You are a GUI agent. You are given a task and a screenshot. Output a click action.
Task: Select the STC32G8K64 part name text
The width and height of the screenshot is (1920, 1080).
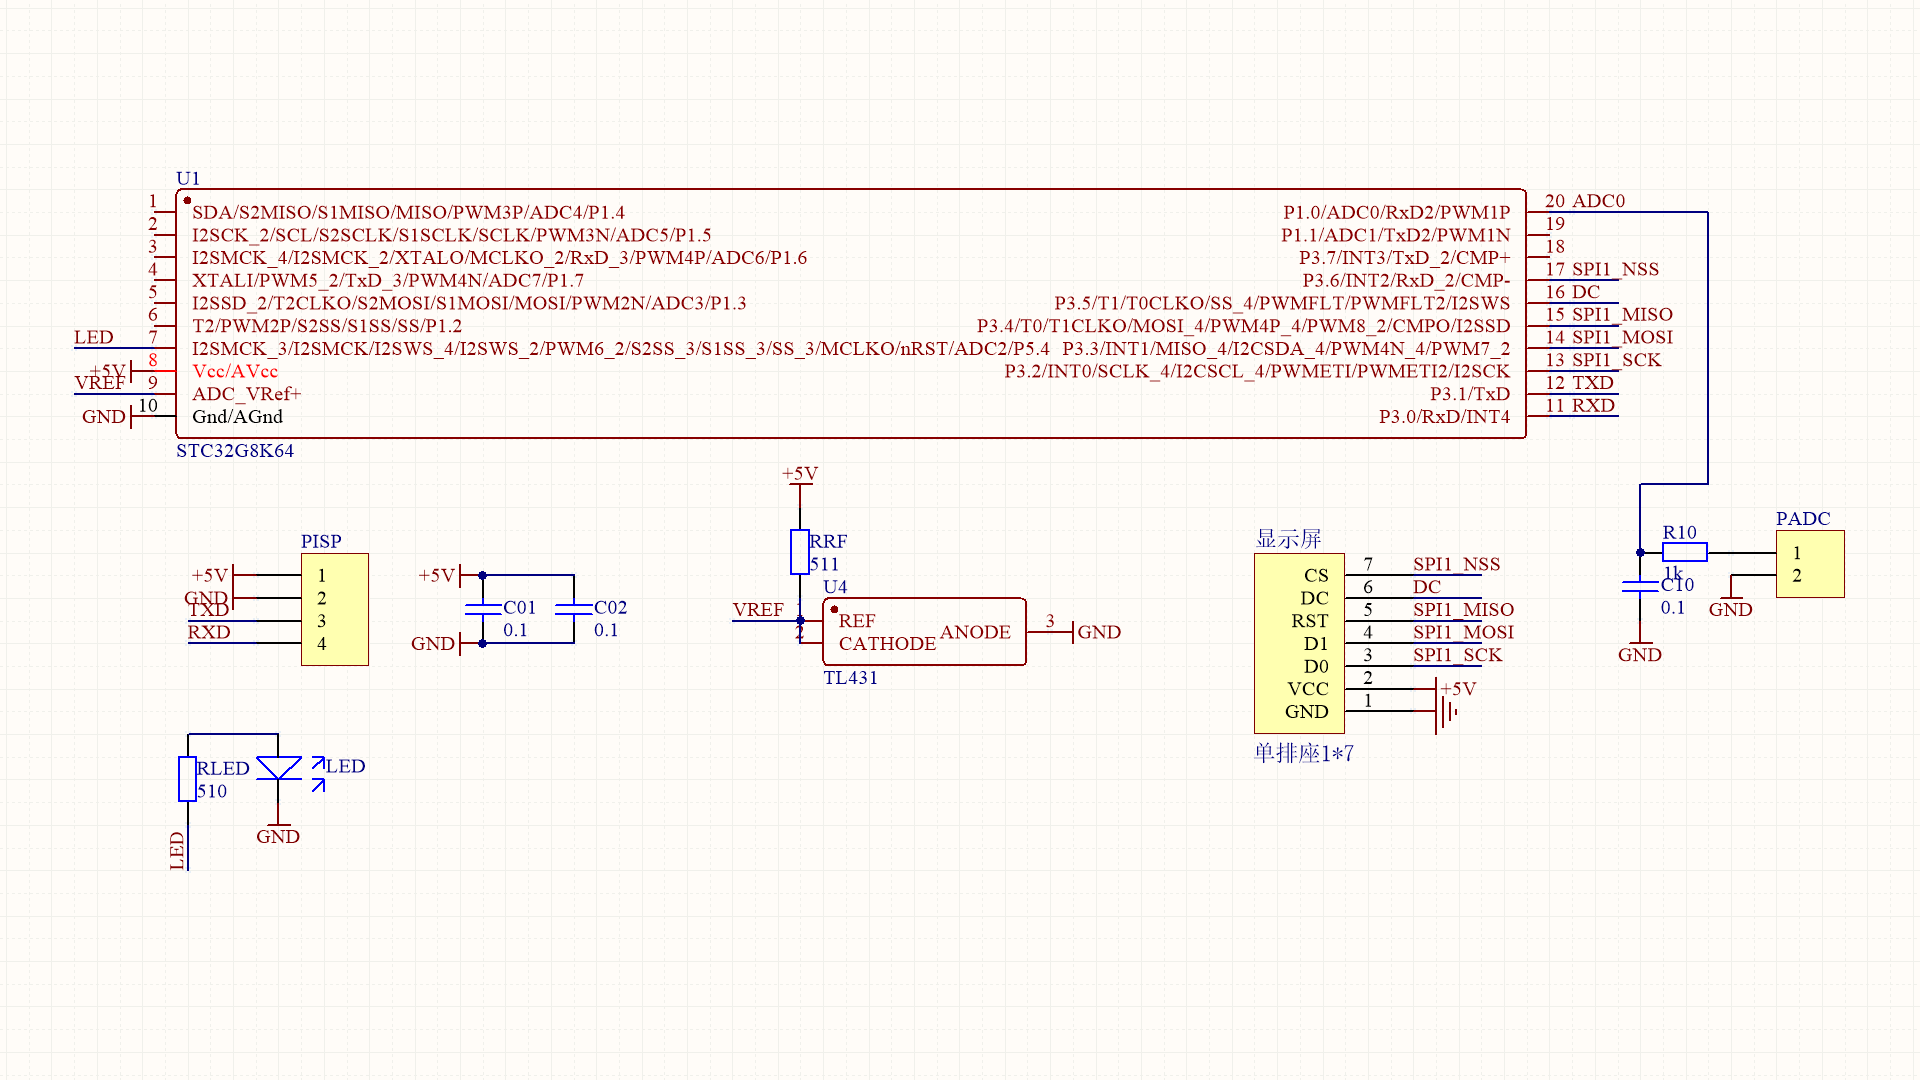[x=236, y=451]
